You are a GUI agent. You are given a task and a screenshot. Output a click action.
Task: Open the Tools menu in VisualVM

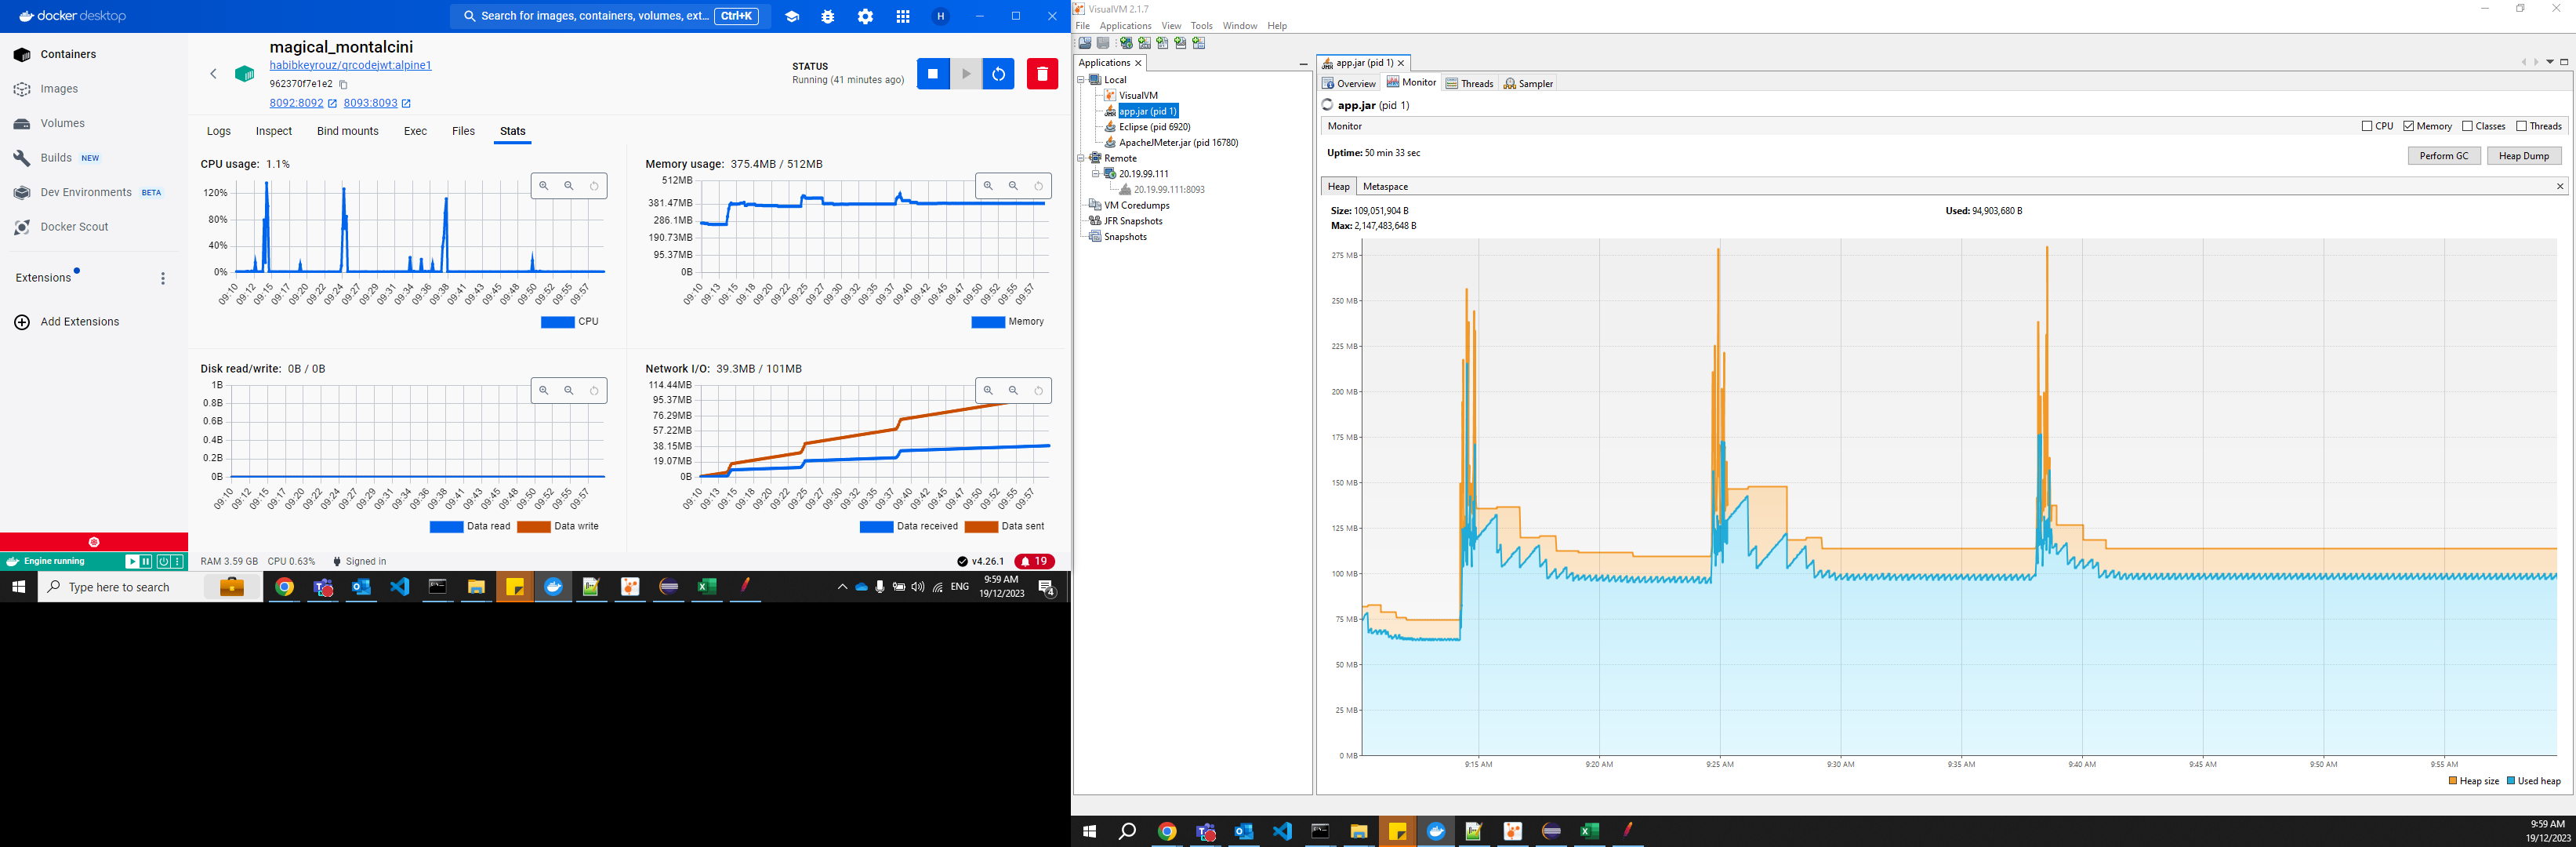(x=1201, y=26)
